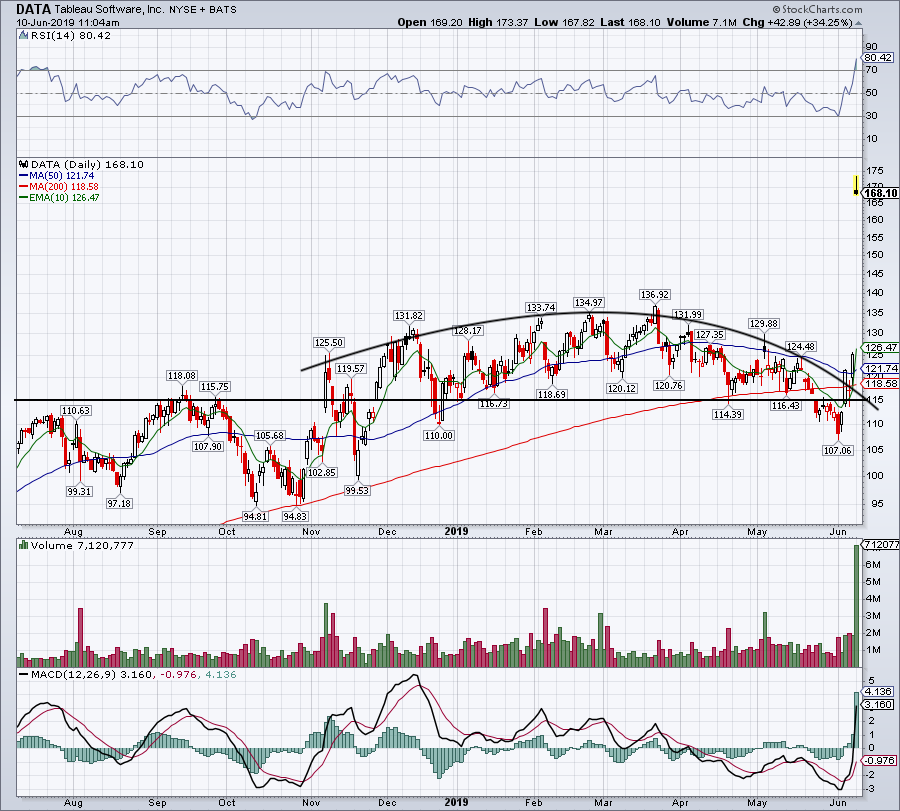Click the 97.18 low price annotation
This screenshot has width=900, height=811.
click(x=119, y=503)
